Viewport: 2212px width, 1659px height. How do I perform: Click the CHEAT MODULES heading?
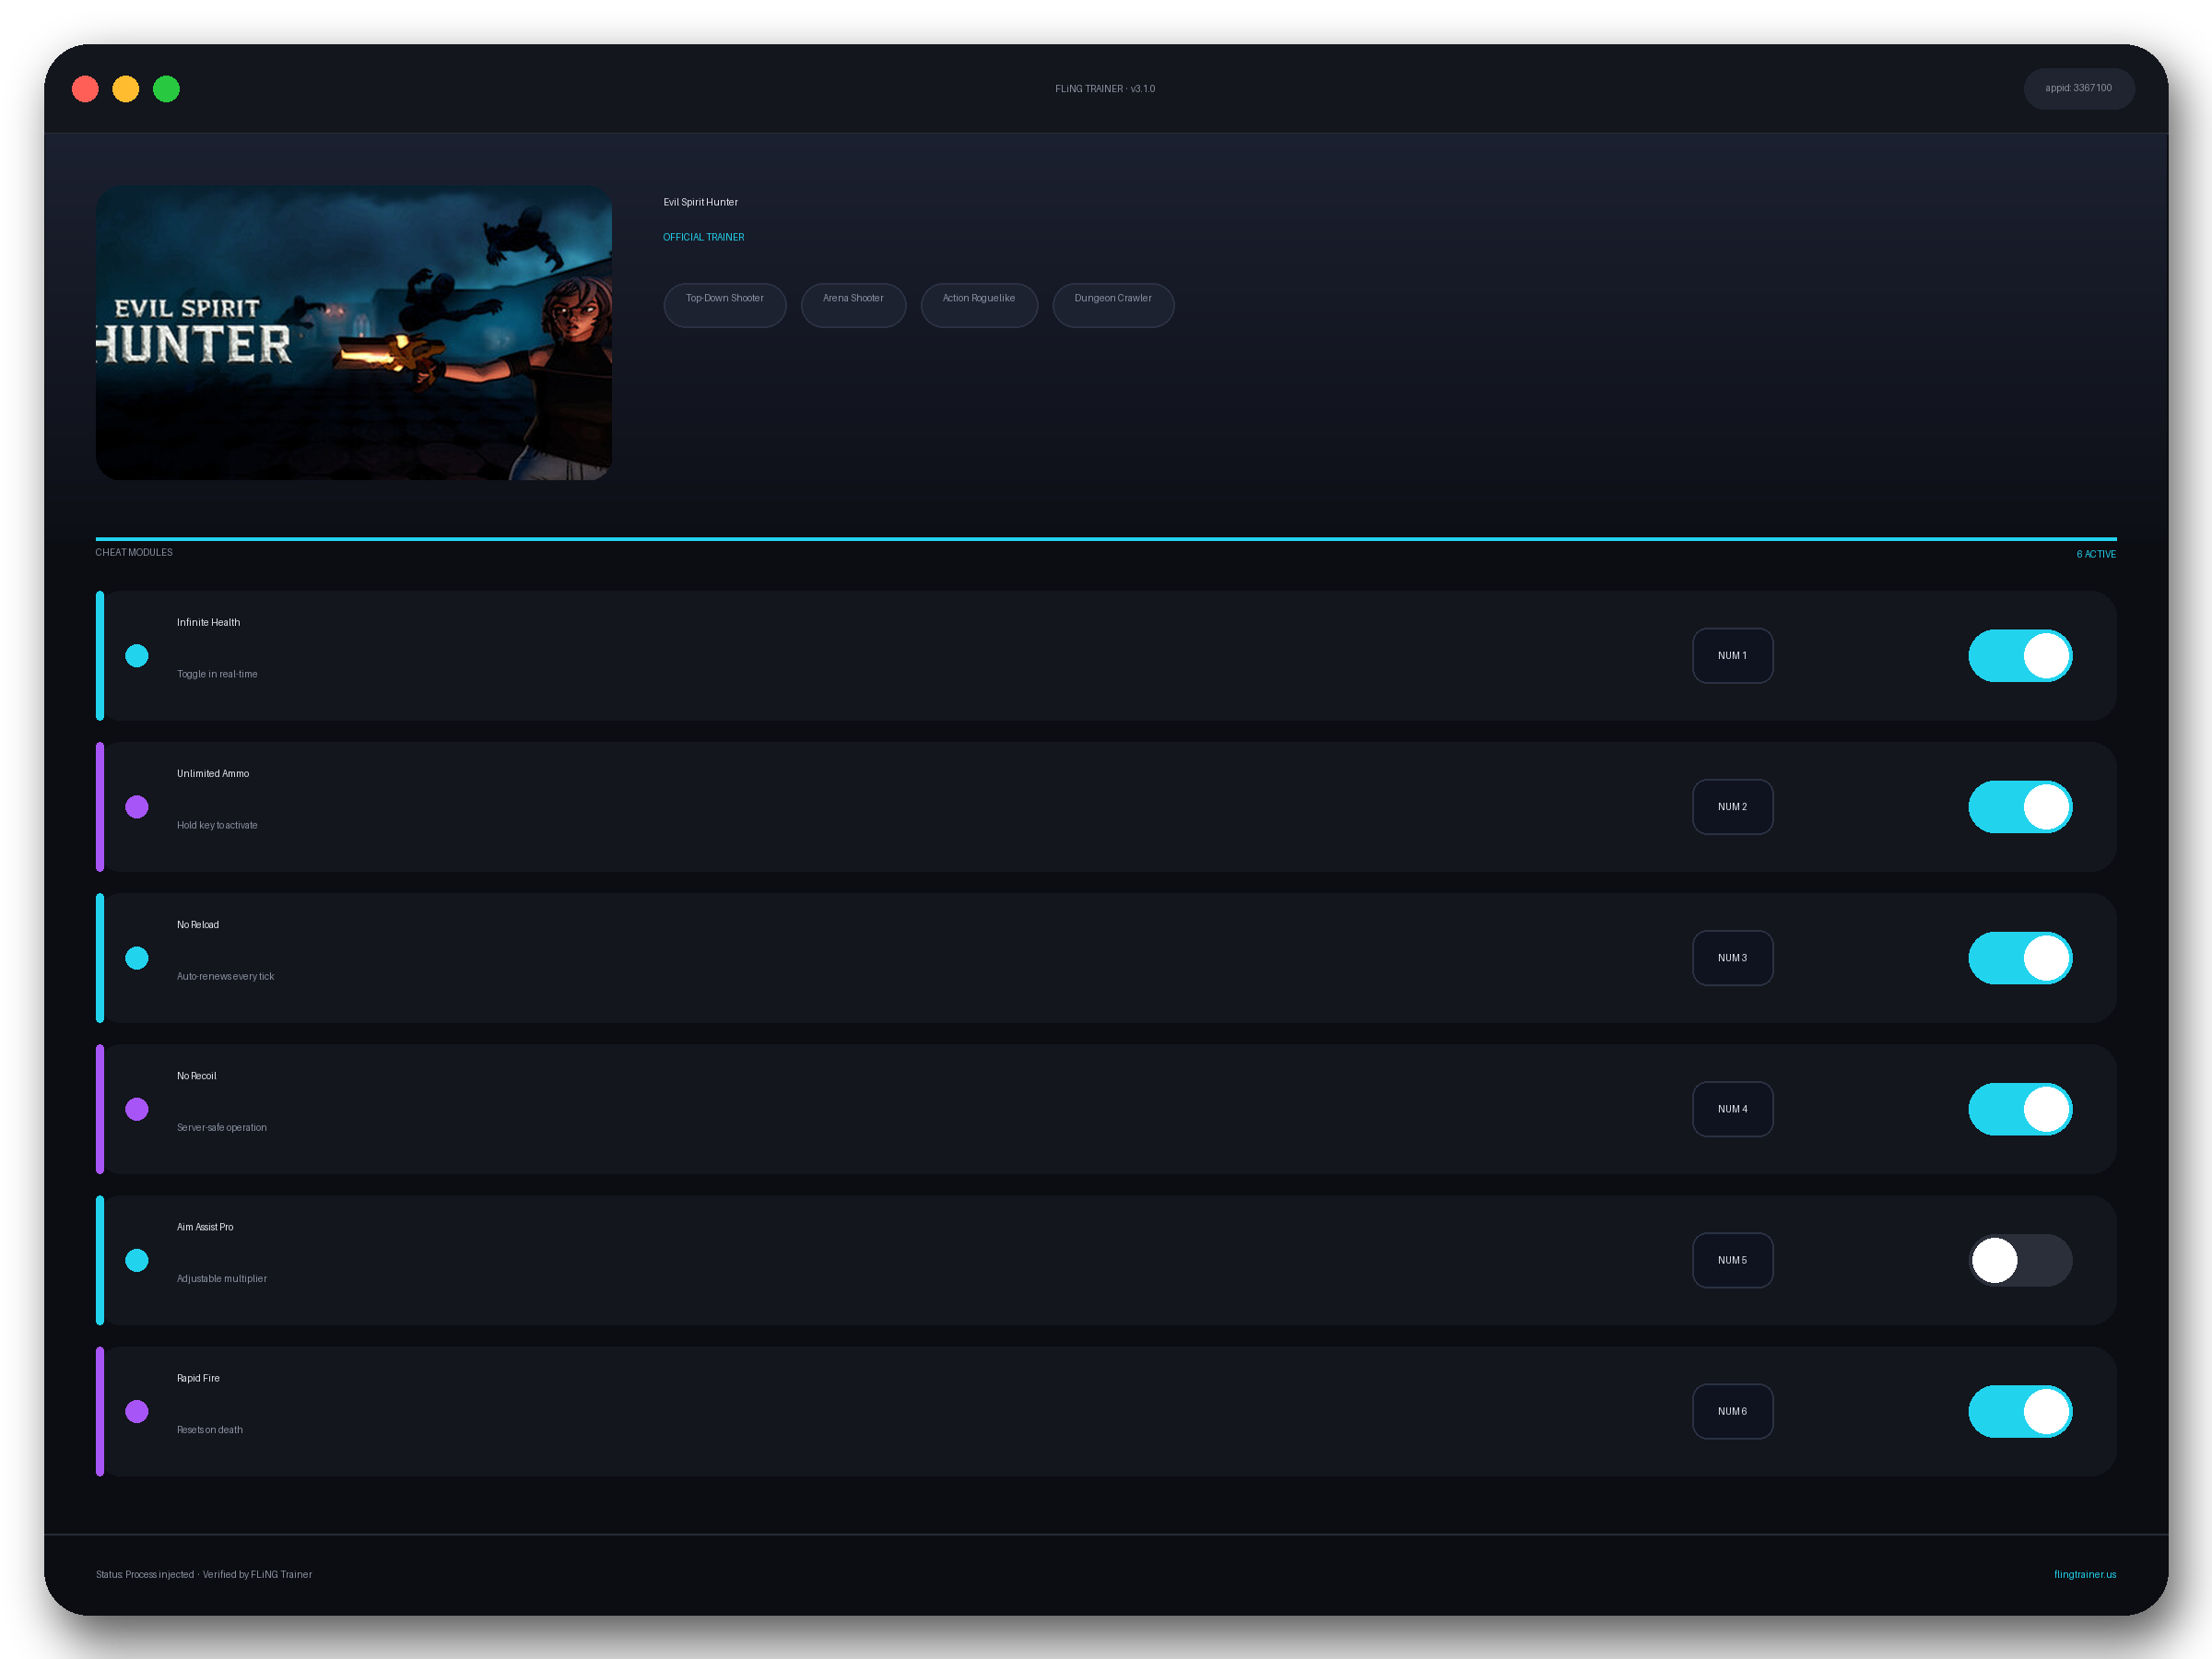134,552
